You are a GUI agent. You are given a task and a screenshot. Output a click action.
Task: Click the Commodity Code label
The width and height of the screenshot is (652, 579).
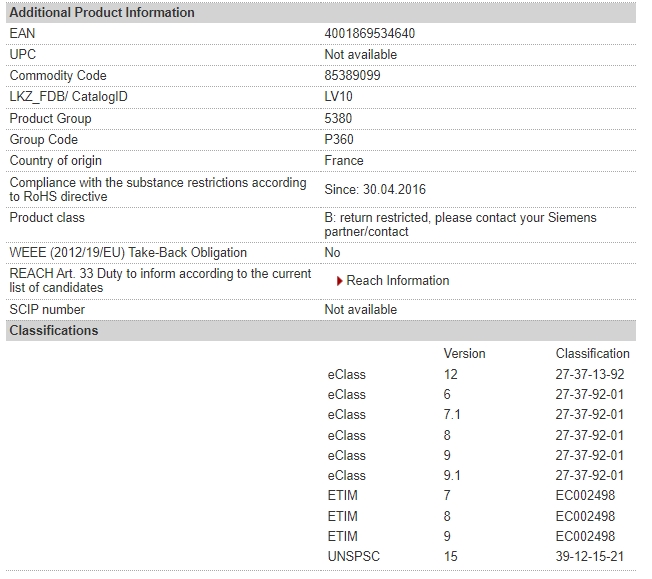click(58, 75)
